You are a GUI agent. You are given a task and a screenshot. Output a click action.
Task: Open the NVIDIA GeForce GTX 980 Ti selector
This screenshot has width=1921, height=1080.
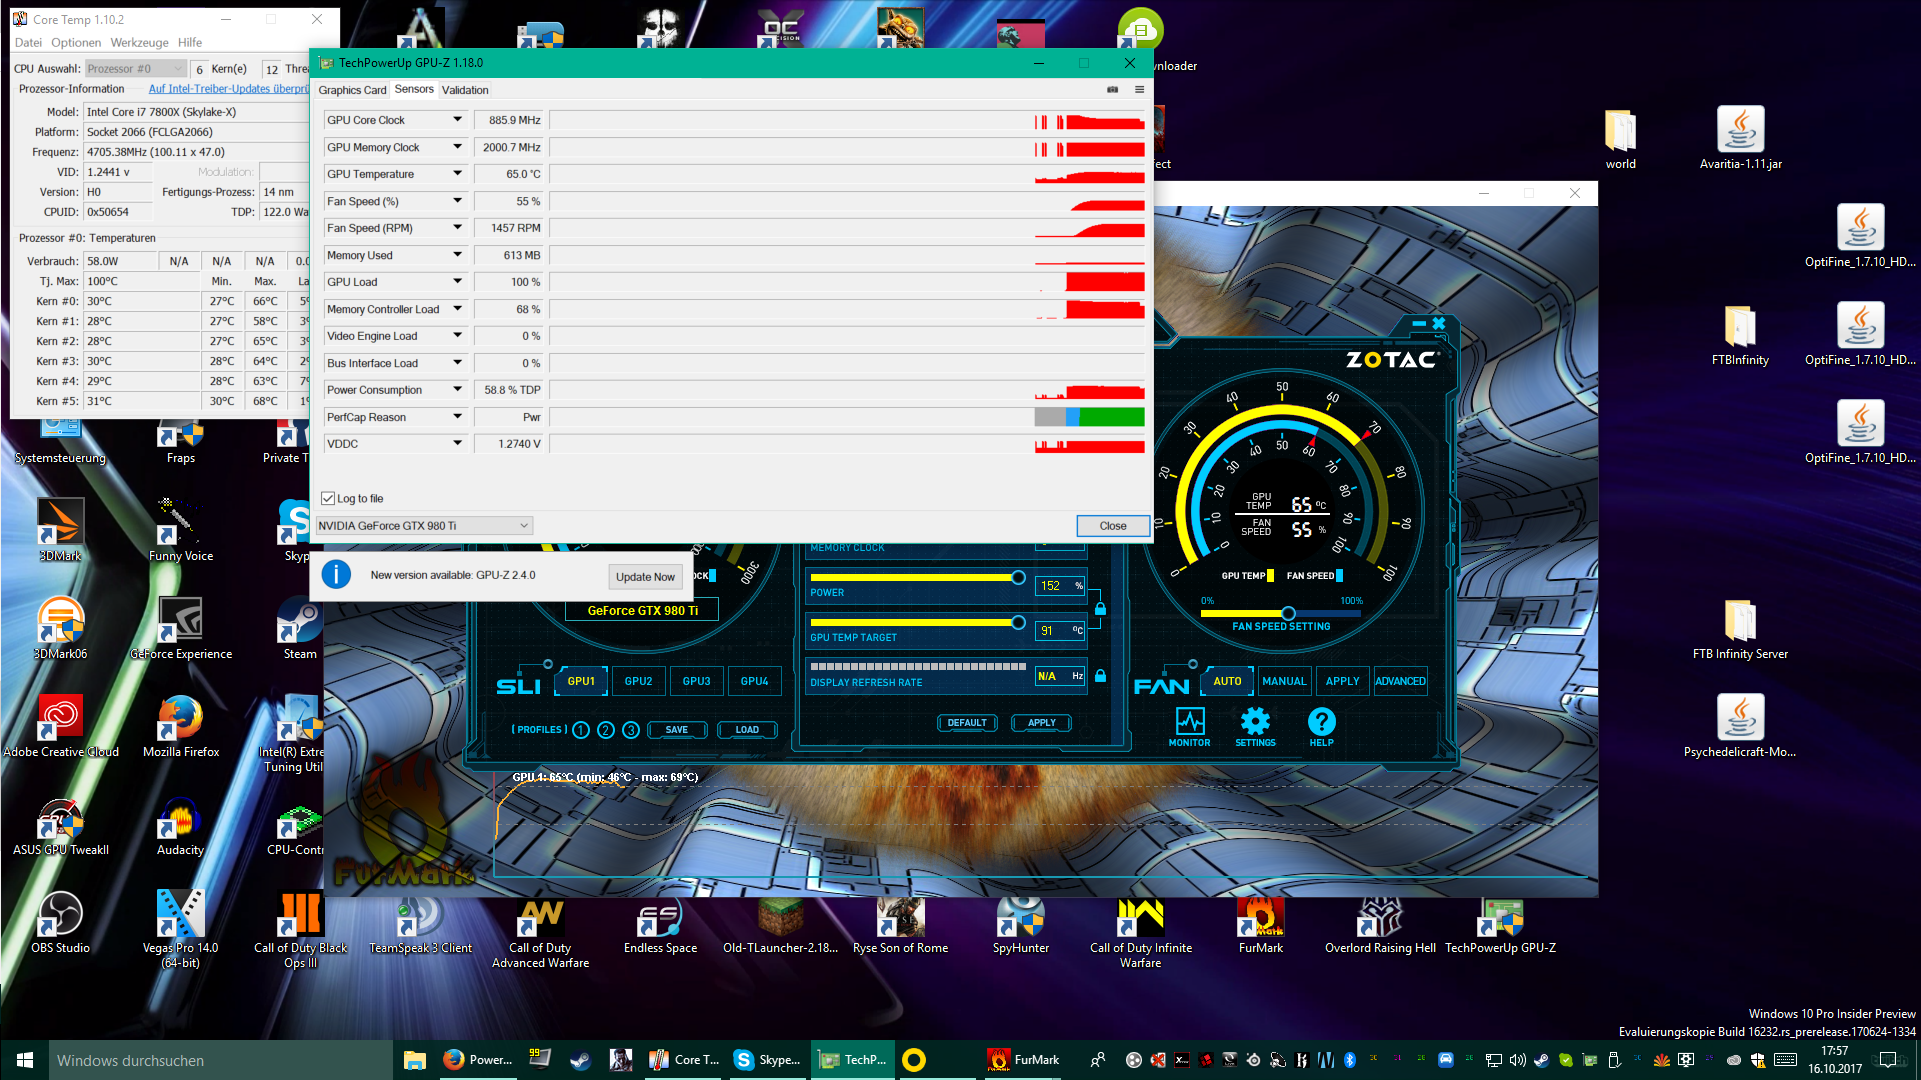tap(424, 526)
